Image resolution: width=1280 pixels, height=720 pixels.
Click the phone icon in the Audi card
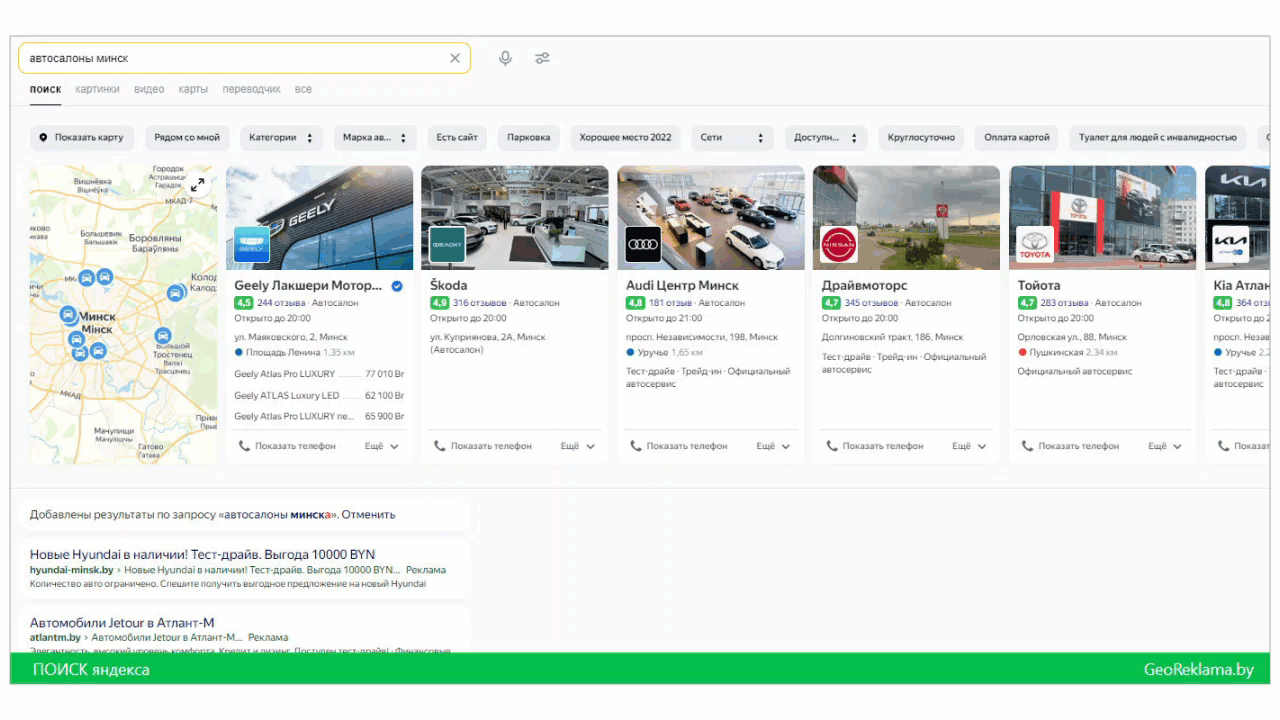636,446
